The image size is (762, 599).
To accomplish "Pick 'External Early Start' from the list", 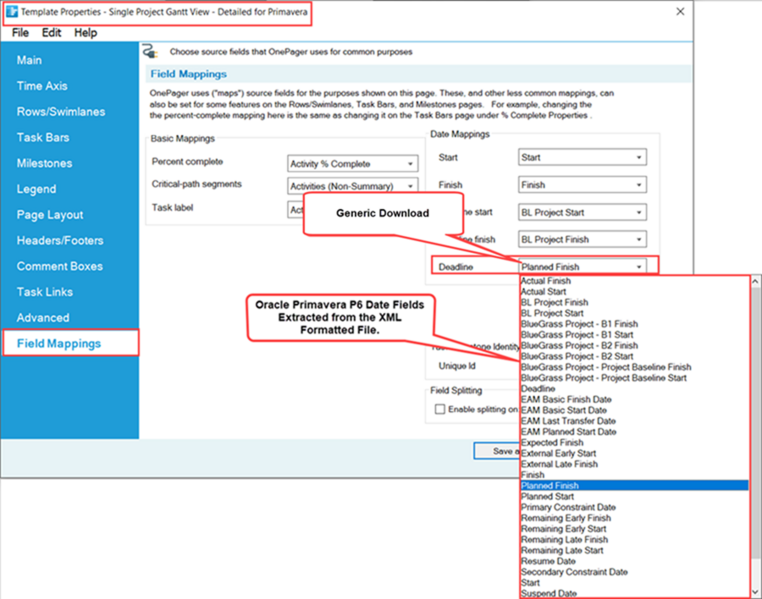I will tap(634, 453).
